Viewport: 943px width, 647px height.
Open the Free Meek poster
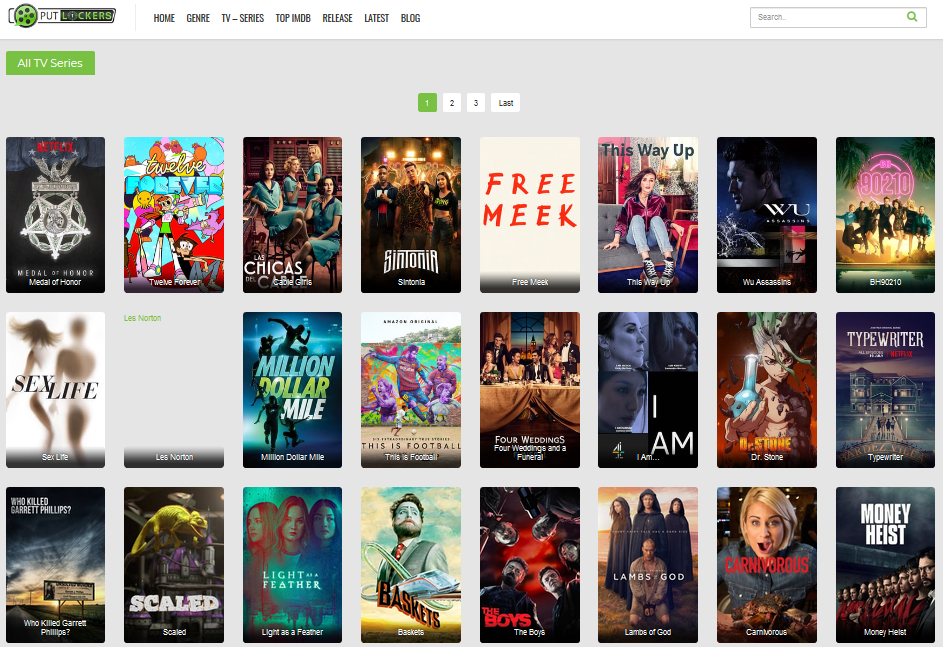click(530, 215)
